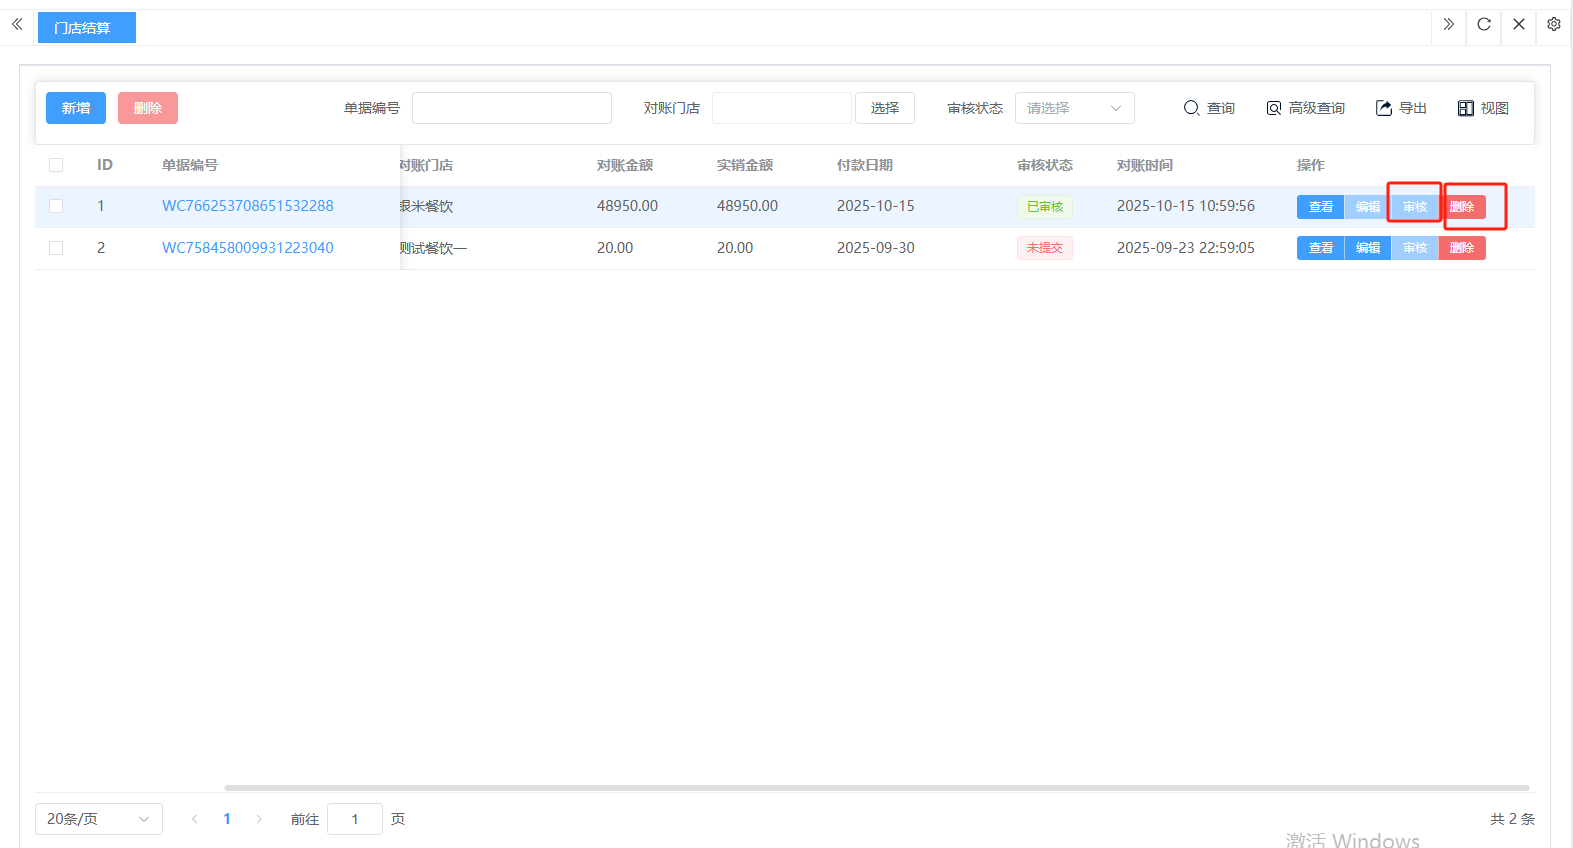Go to page 1 in pagination
The width and height of the screenshot is (1573, 848).
click(227, 819)
